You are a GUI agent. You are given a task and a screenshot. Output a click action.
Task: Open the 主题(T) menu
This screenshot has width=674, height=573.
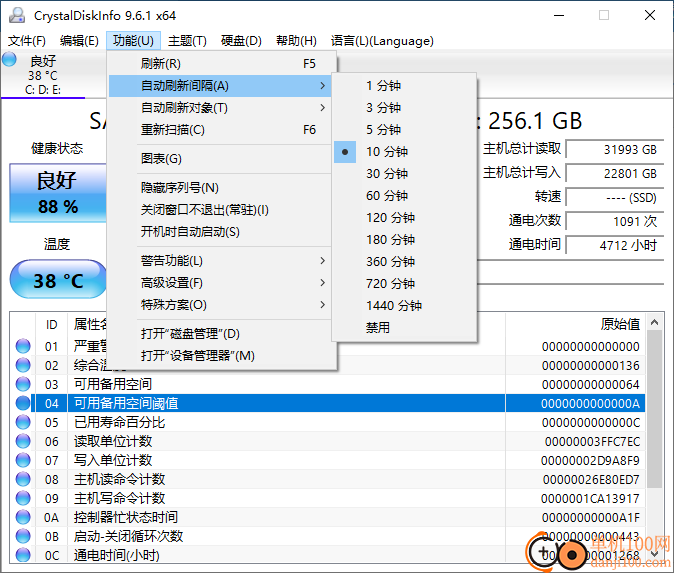(187, 41)
